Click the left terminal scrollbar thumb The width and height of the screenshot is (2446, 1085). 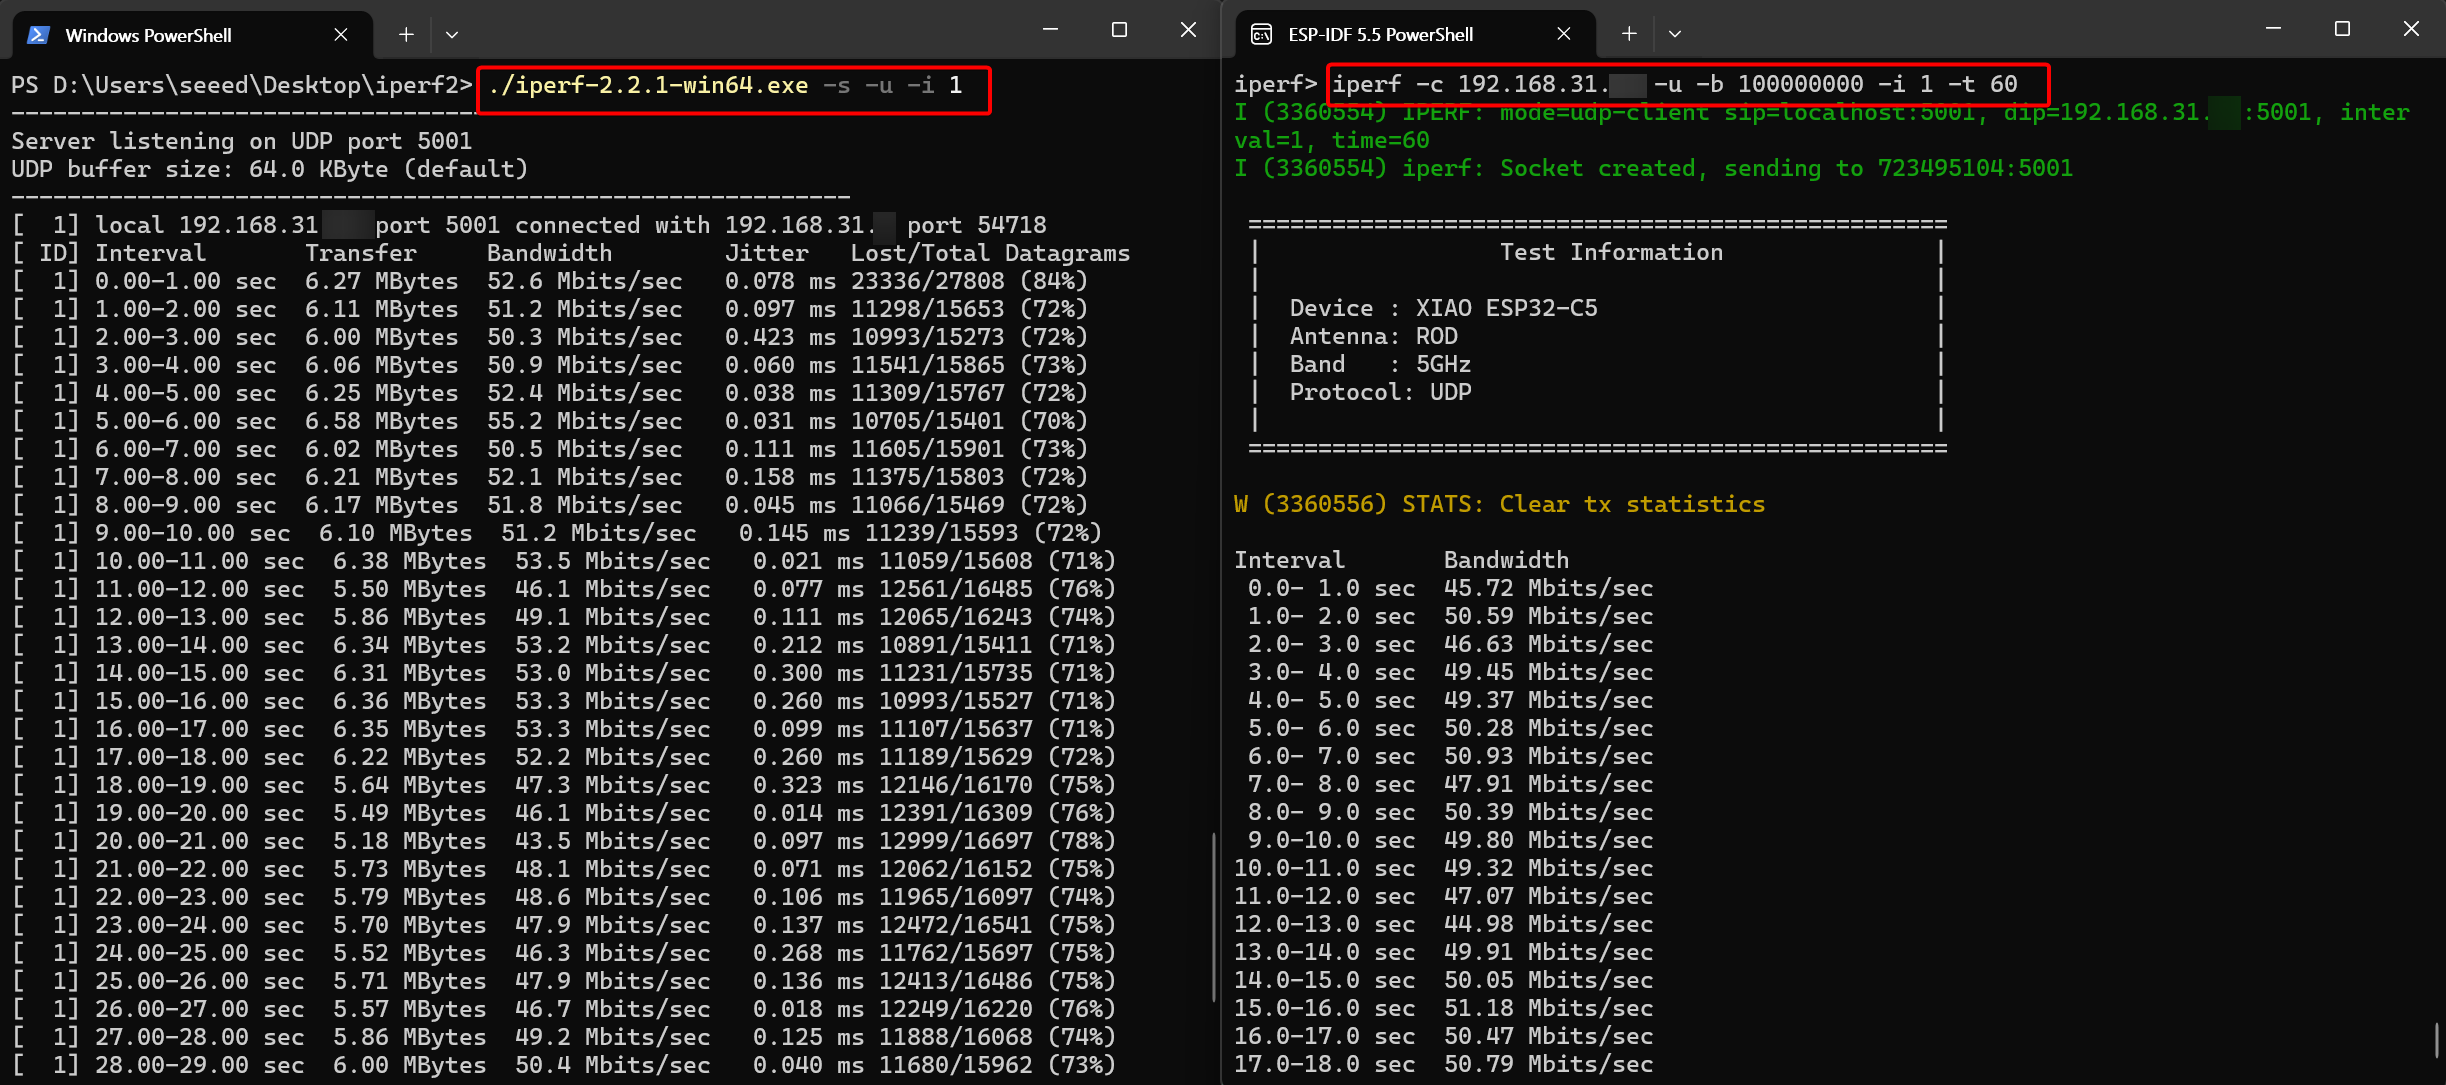click(x=1213, y=915)
